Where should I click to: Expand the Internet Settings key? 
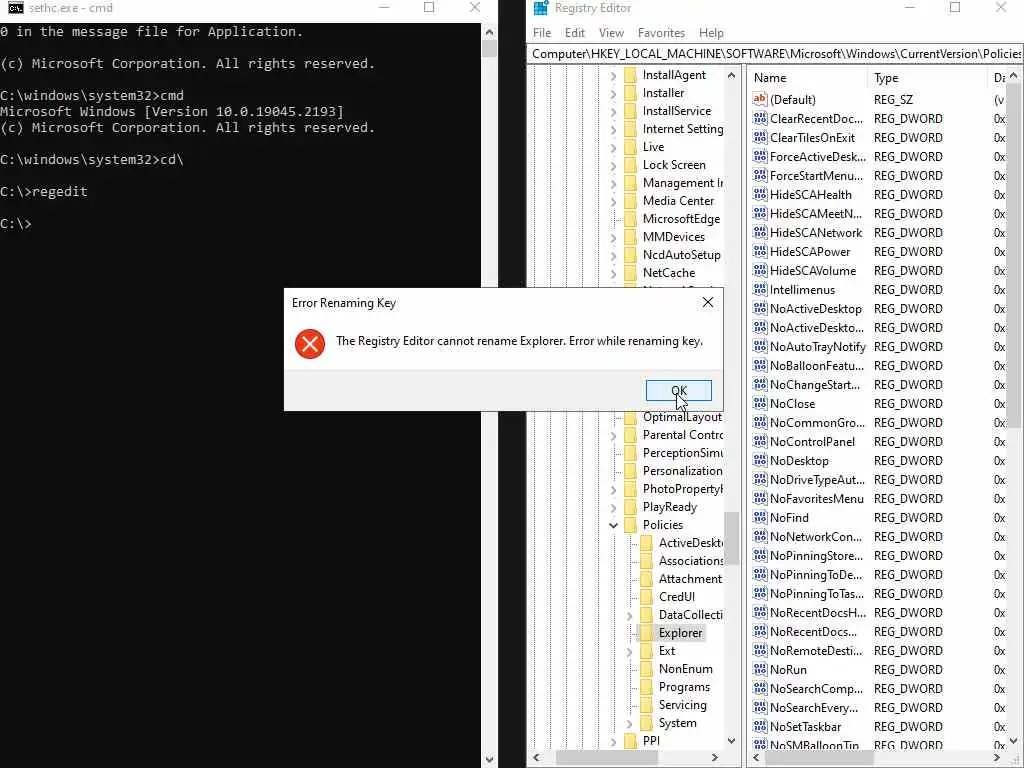(613, 129)
